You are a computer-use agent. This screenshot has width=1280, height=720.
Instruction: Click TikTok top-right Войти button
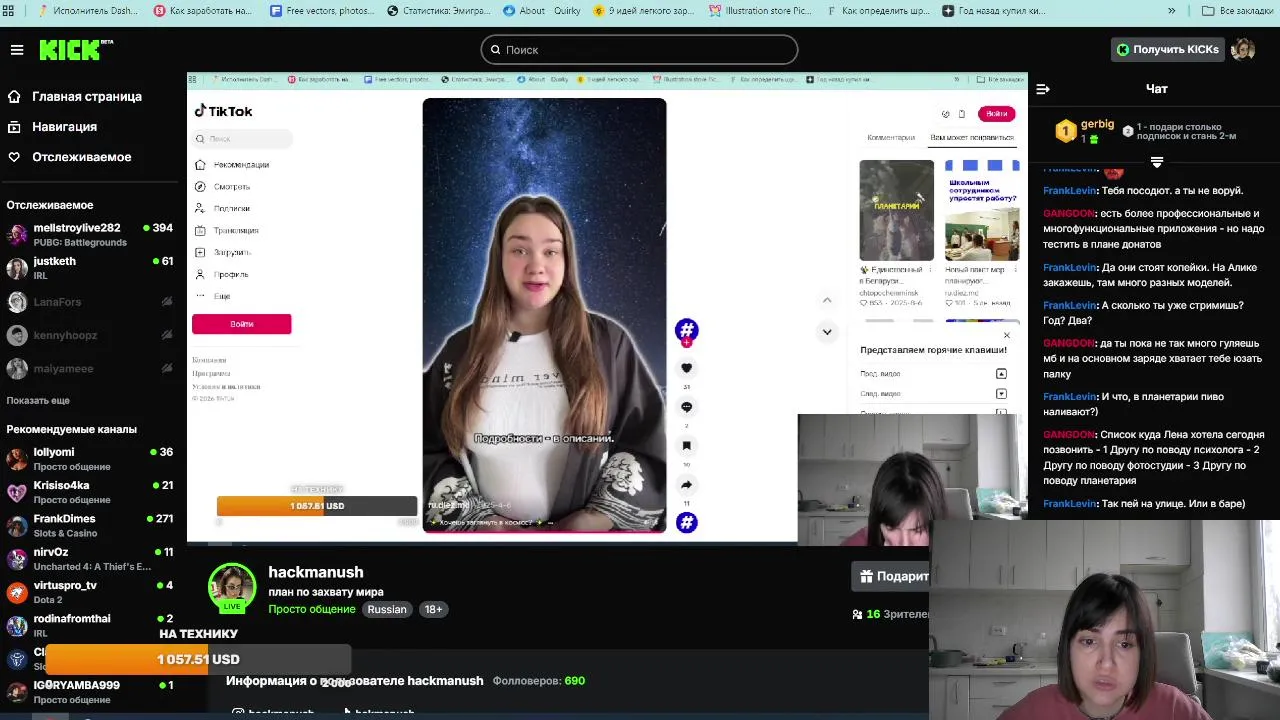pos(996,113)
